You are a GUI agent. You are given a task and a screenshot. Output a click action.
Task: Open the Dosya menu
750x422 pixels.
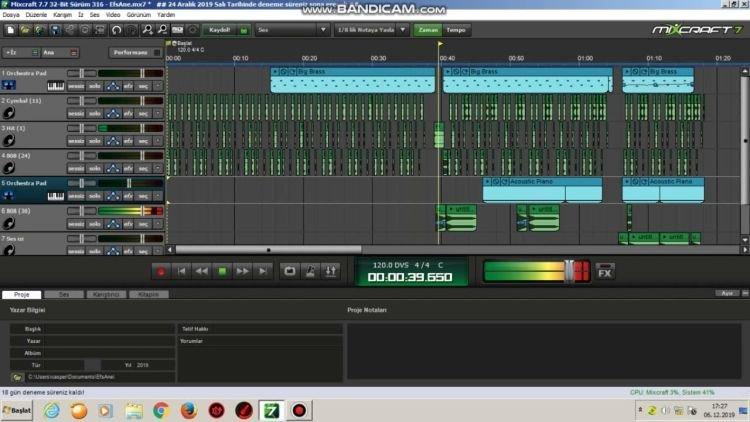click(x=11, y=15)
